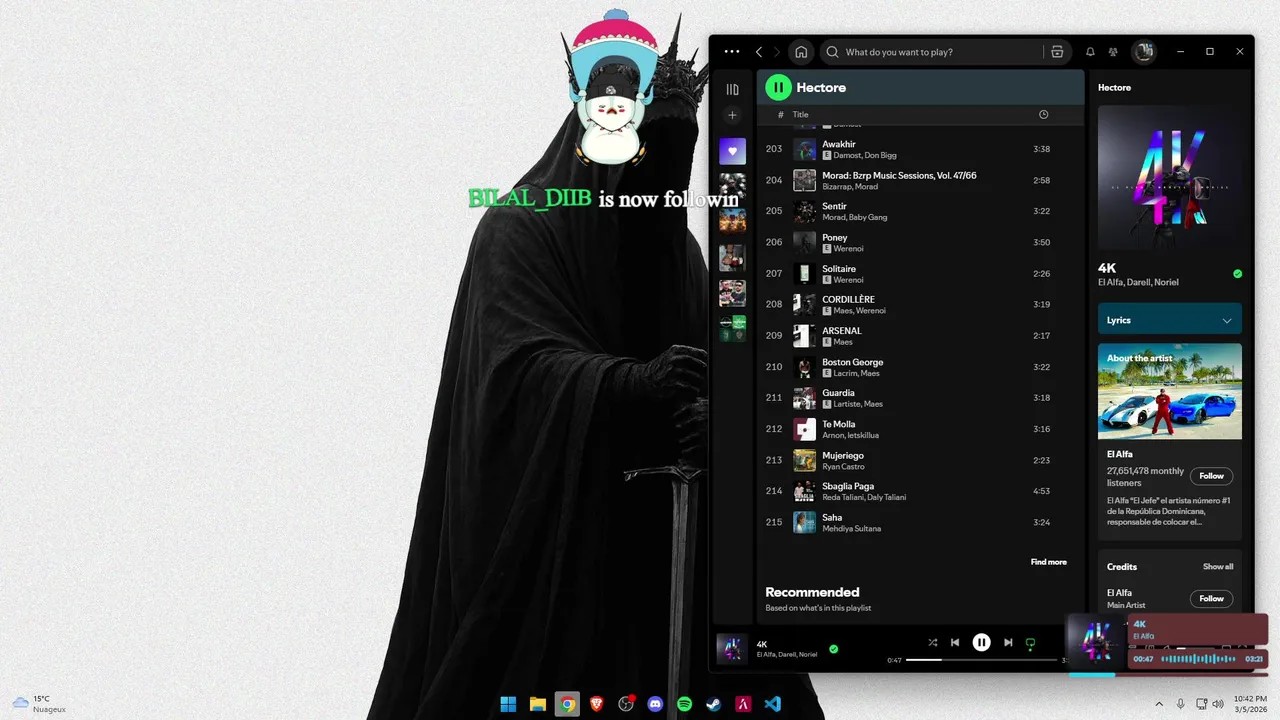Image resolution: width=1280 pixels, height=720 pixels.
Task: Open the About the artist image
Action: pyautogui.click(x=1170, y=391)
